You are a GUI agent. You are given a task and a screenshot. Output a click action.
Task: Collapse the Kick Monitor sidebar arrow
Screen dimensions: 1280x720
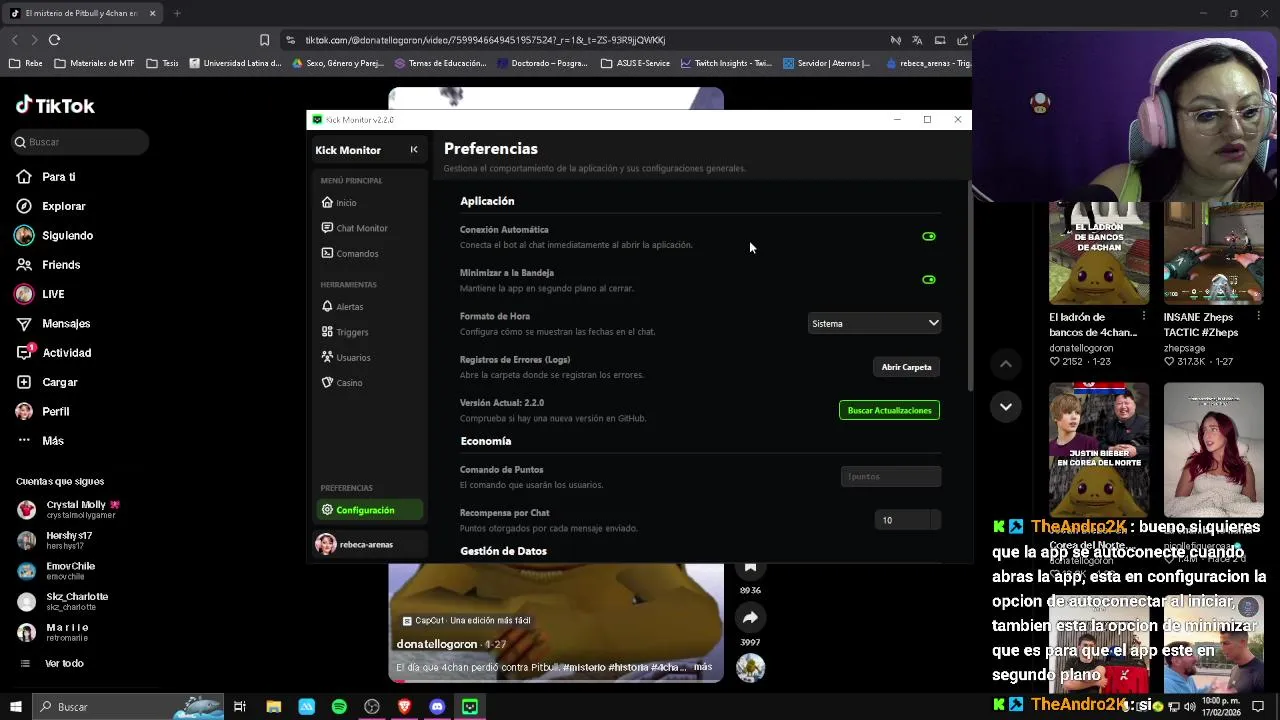tap(414, 150)
